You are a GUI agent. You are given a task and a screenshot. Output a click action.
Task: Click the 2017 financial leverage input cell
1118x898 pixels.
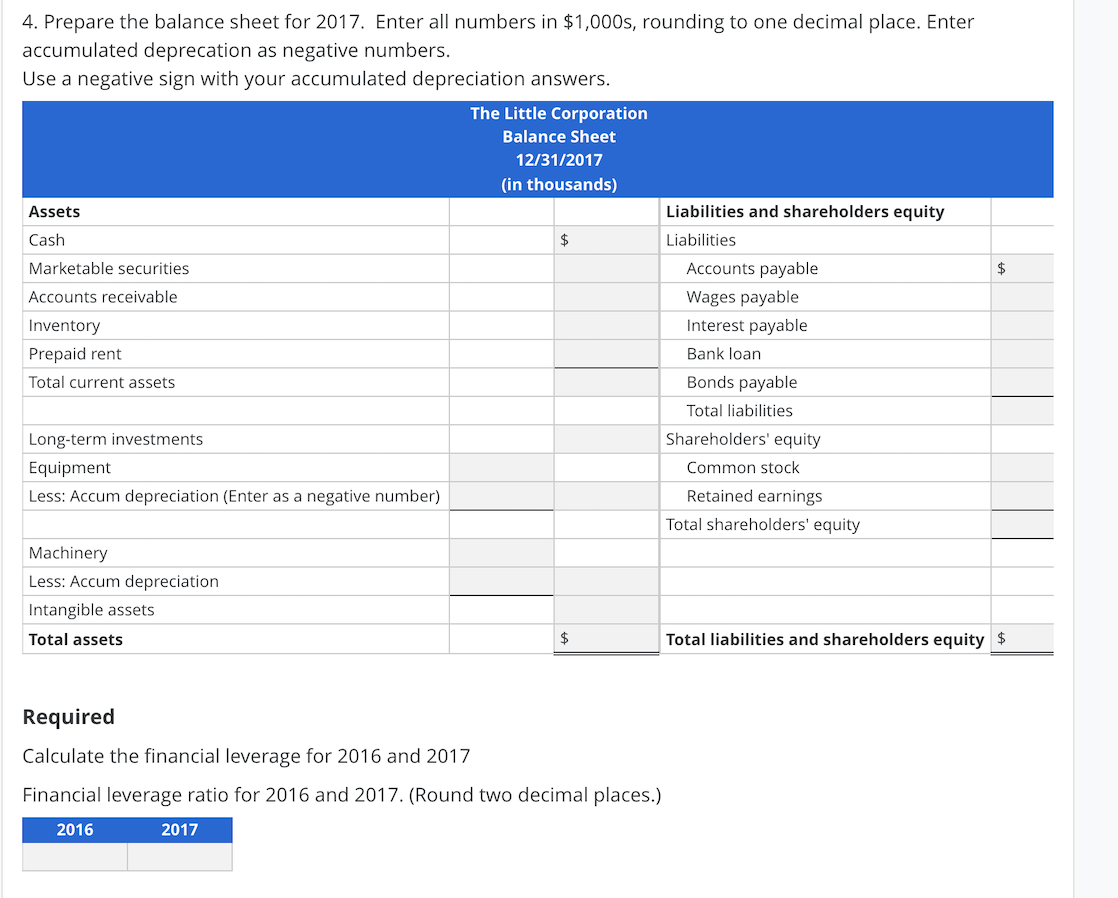[180, 857]
